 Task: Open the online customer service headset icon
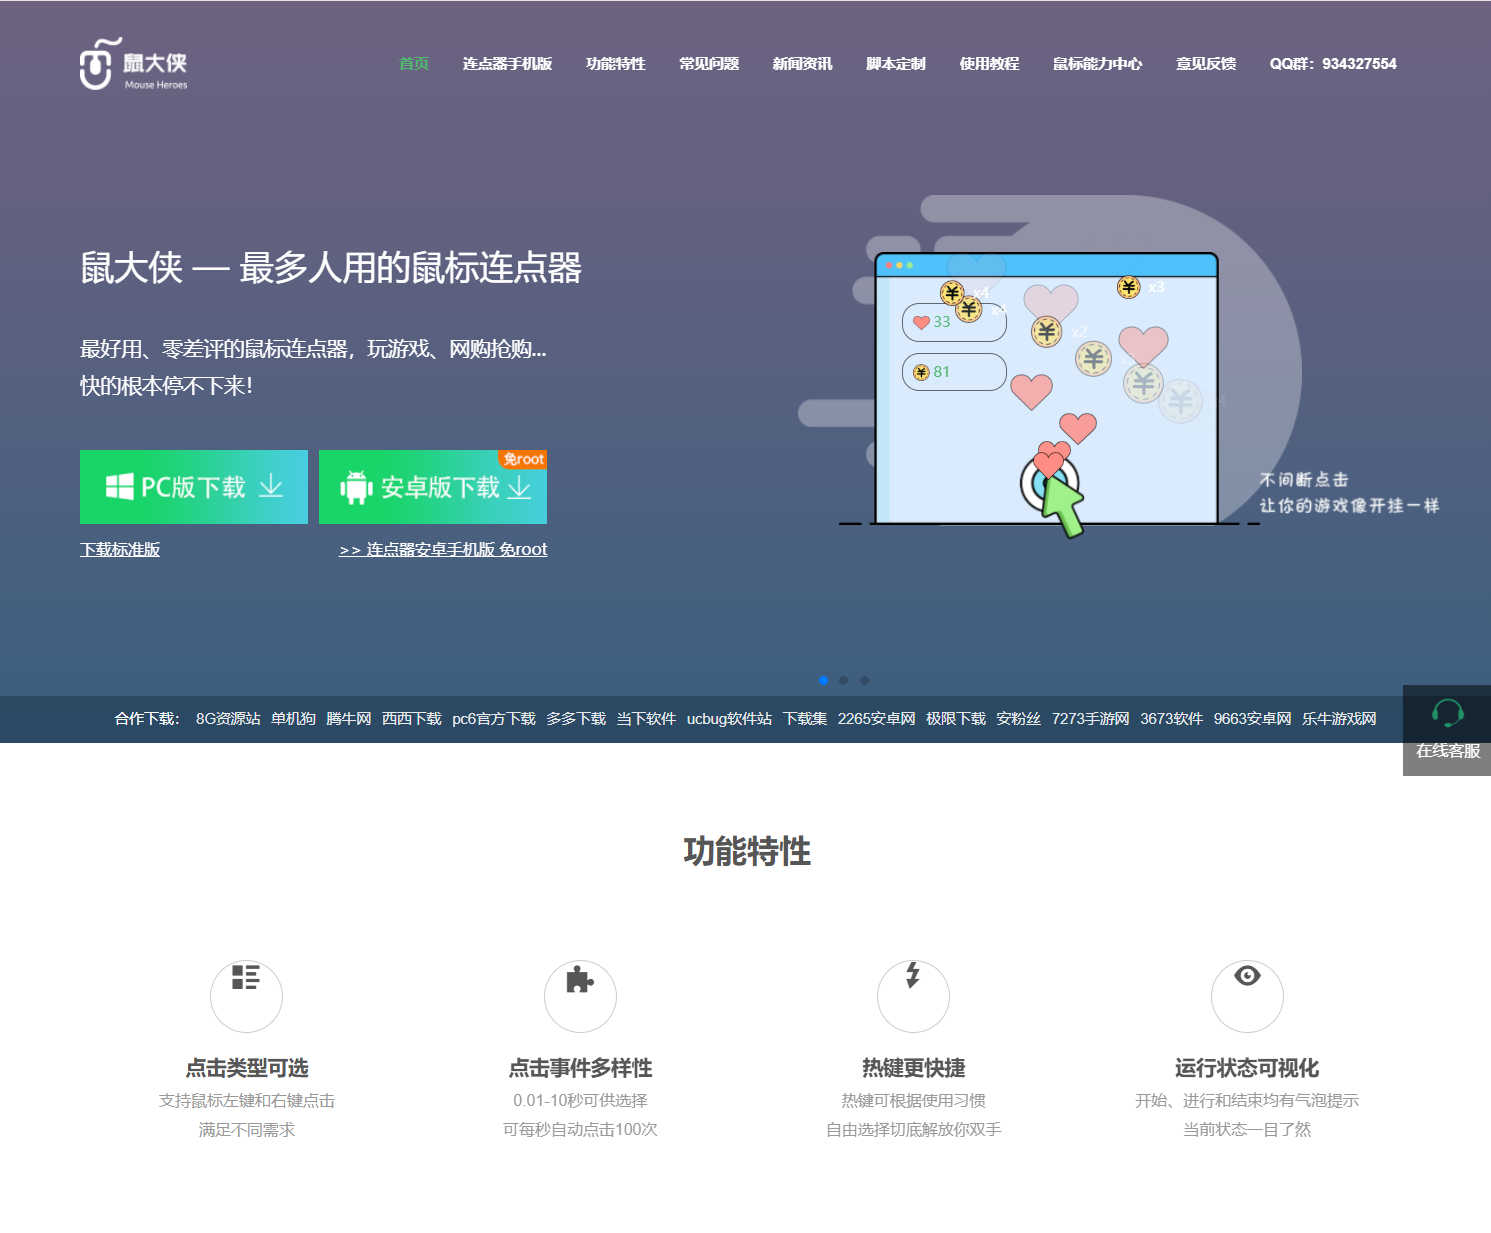coord(1447,714)
